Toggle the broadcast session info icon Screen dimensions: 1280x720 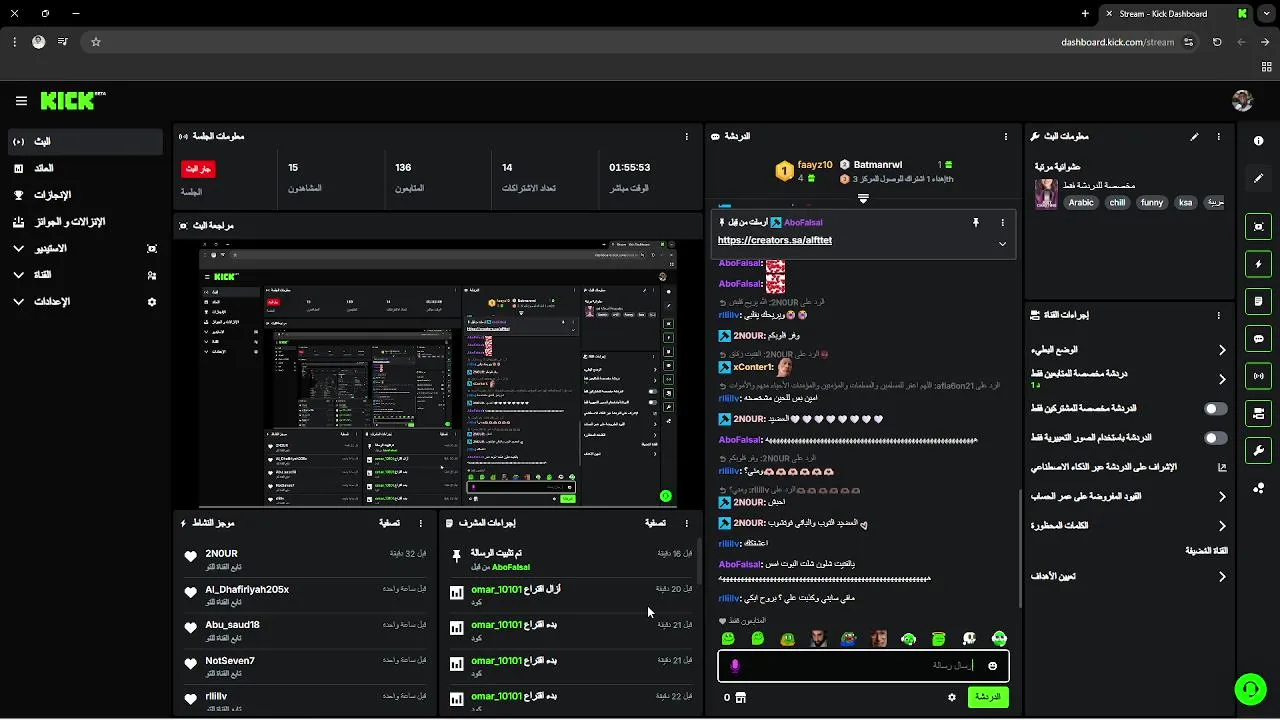coord(1258,376)
